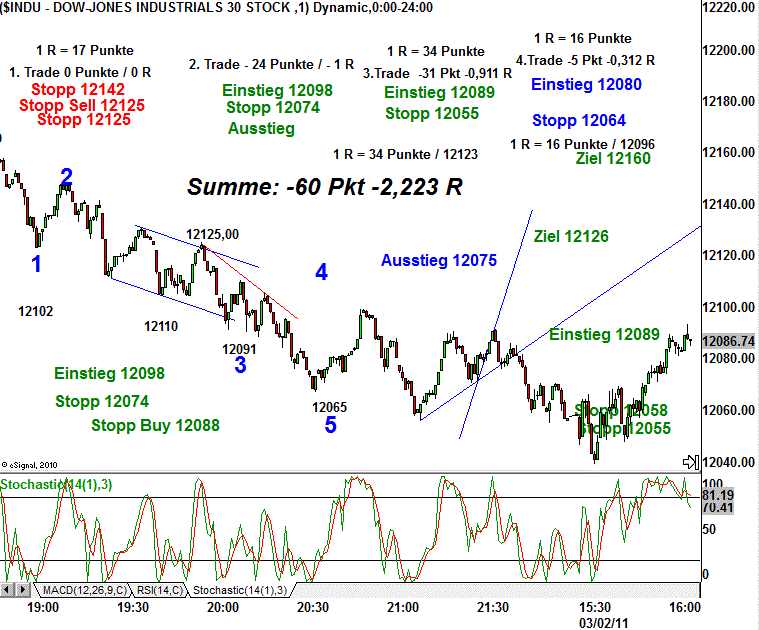This screenshot has width=759, height=630.
Task: Select the Stopp Buy 12088 annotation
Action: [x=155, y=425]
